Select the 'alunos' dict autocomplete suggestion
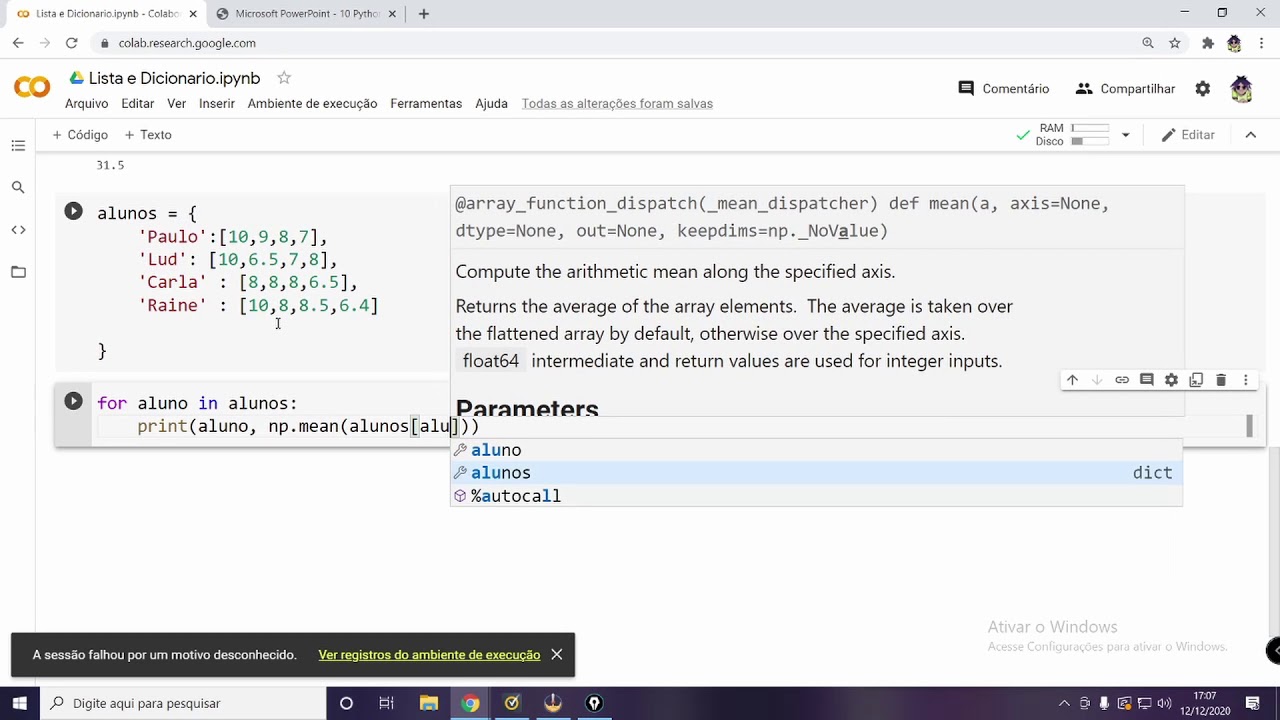This screenshot has height=720, width=1280. coord(816,473)
